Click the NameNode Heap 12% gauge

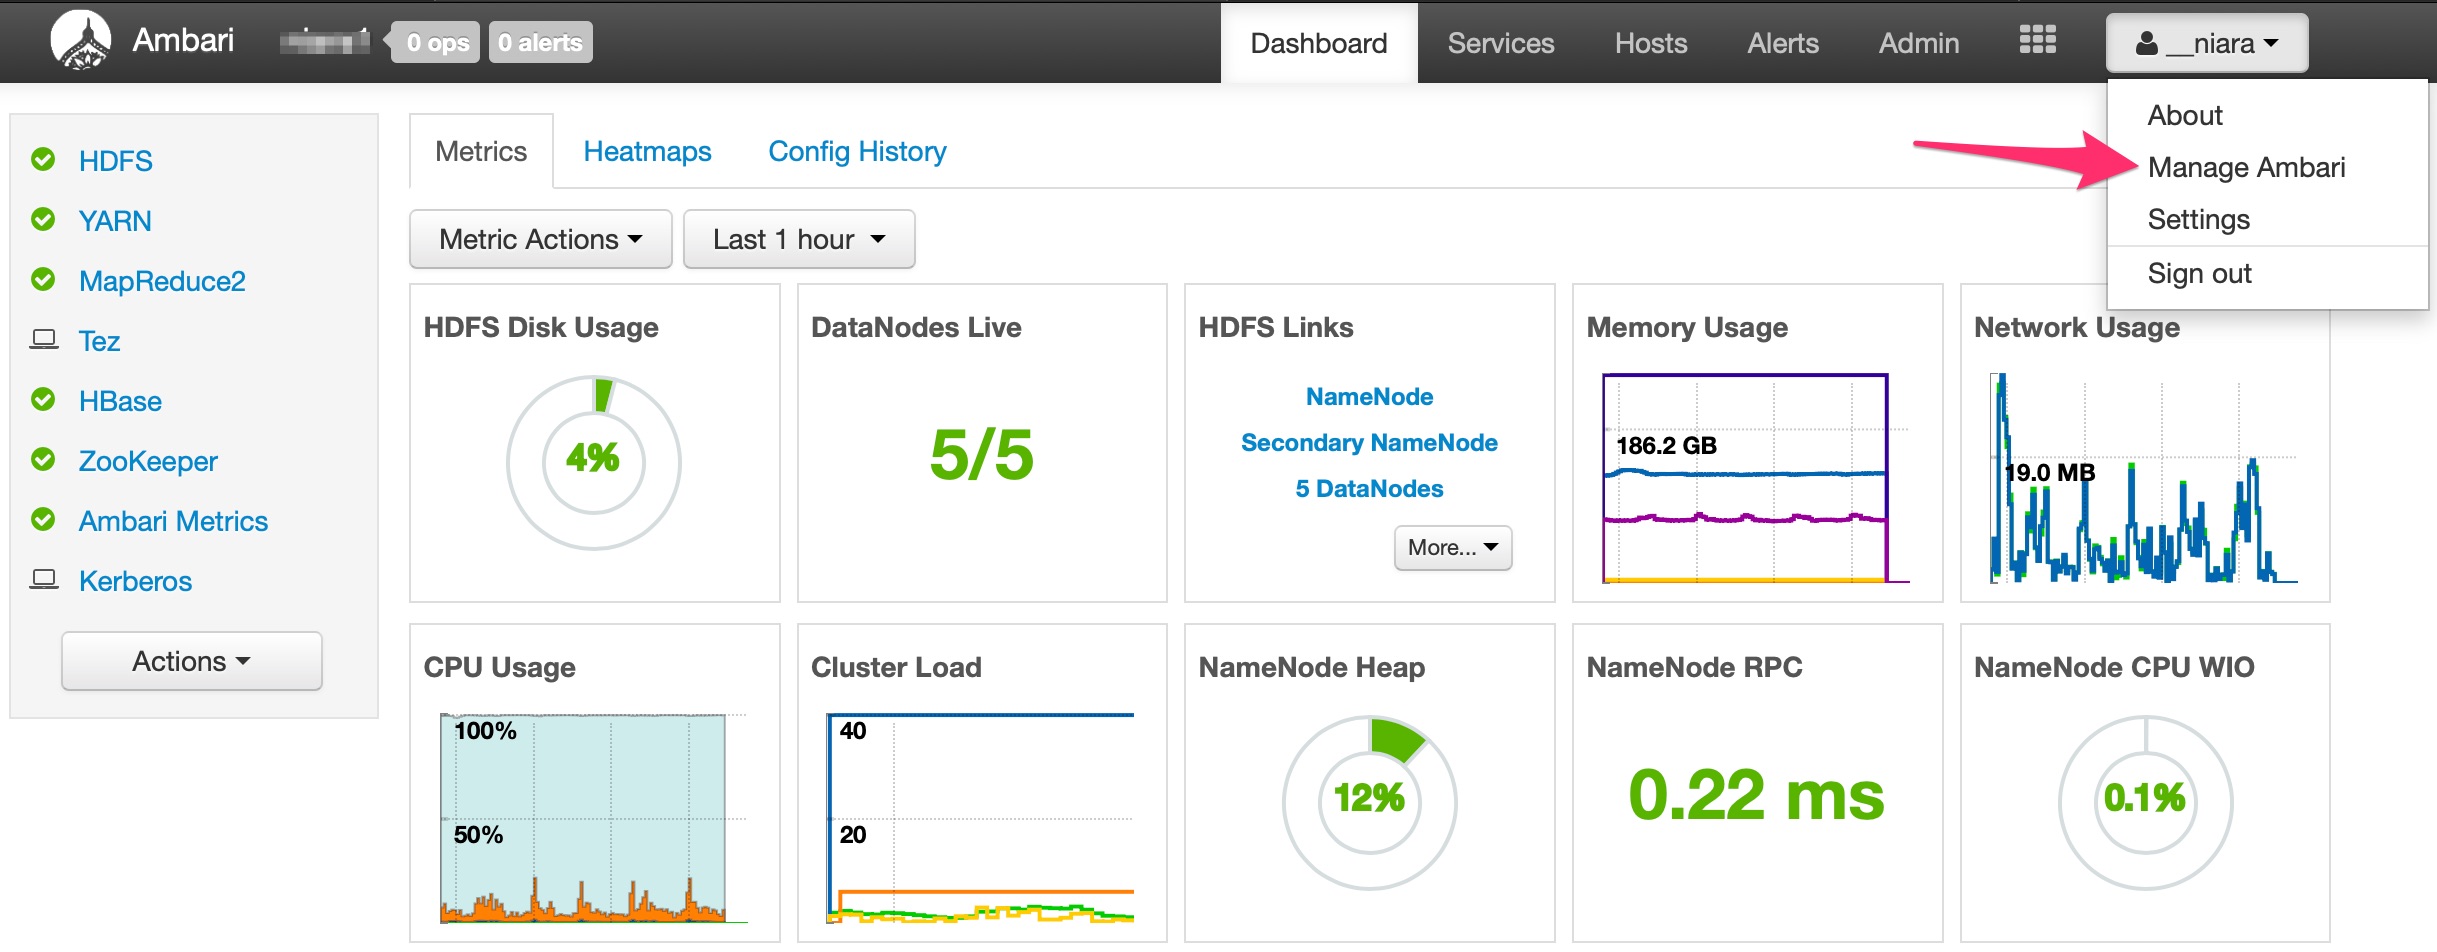point(1369,802)
